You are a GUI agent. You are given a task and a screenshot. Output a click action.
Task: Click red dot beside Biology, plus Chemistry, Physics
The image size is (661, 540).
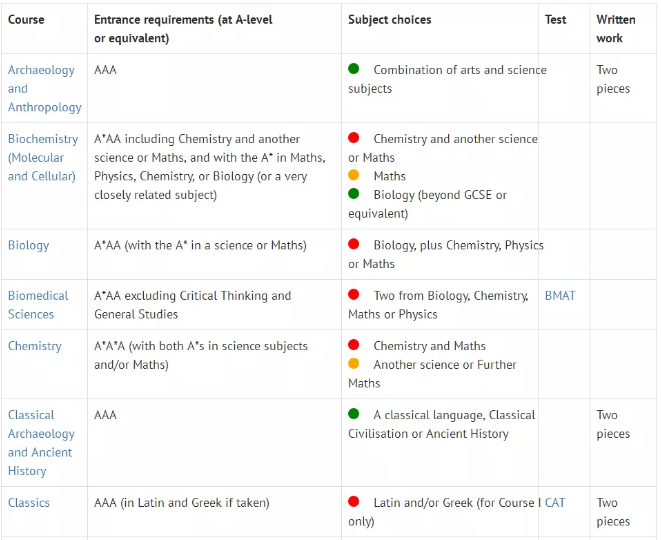pyautogui.click(x=354, y=244)
